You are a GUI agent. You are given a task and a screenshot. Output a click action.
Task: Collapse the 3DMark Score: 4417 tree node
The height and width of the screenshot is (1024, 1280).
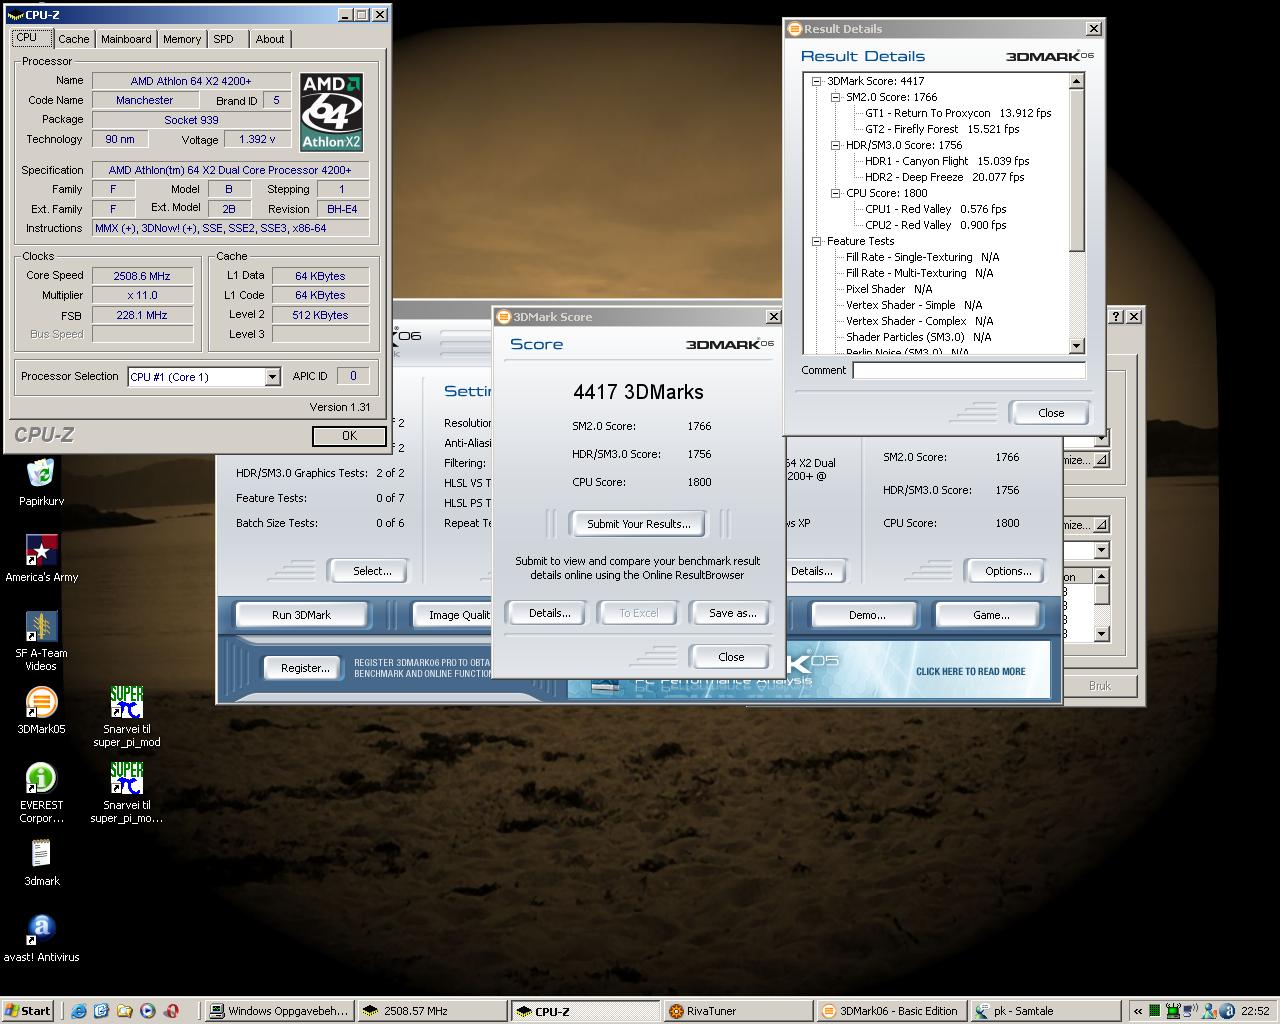(x=816, y=81)
